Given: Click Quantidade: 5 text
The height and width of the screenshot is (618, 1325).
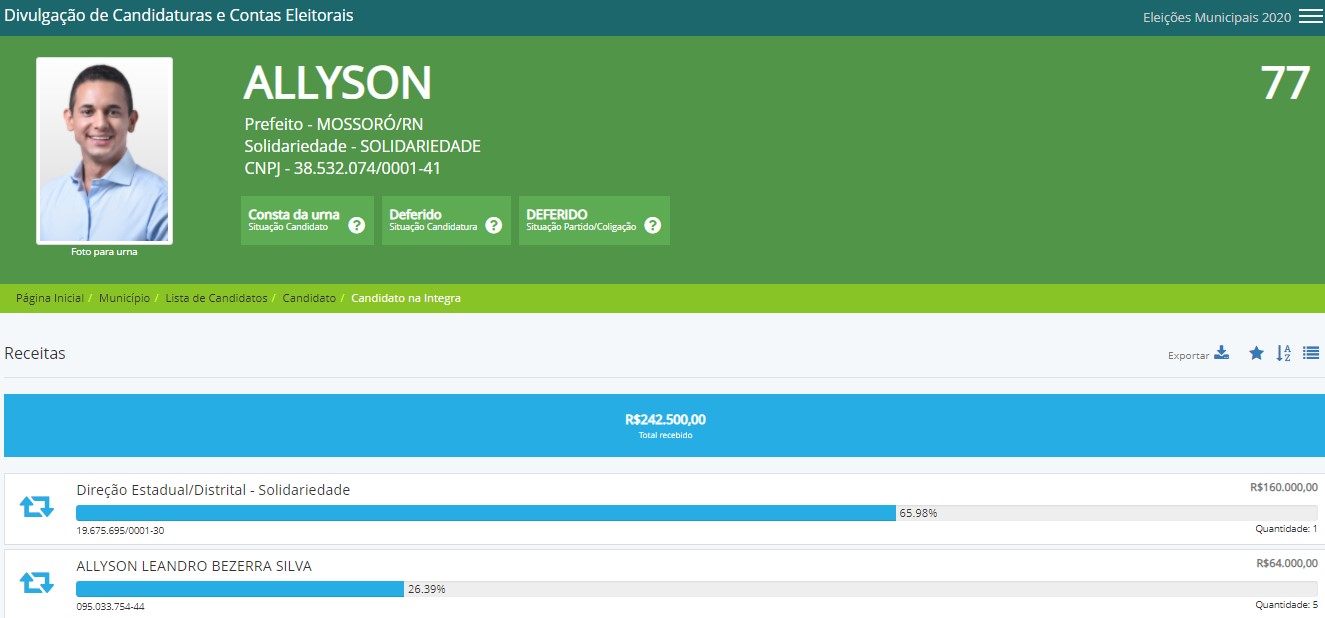Looking at the screenshot, I should (1287, 605).
